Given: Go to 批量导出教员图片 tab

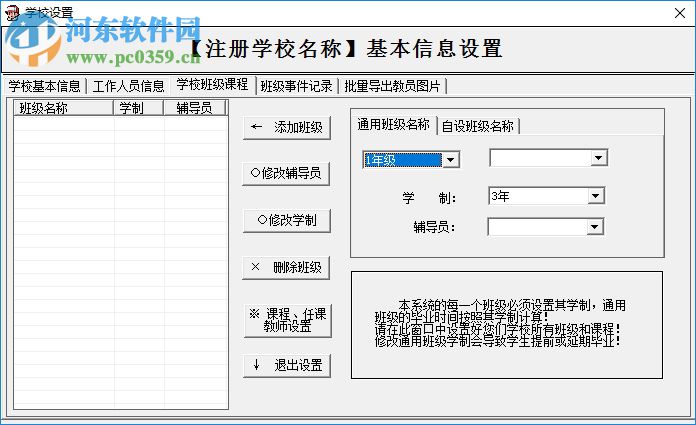Looking at the screenshot, I should 392,86.
